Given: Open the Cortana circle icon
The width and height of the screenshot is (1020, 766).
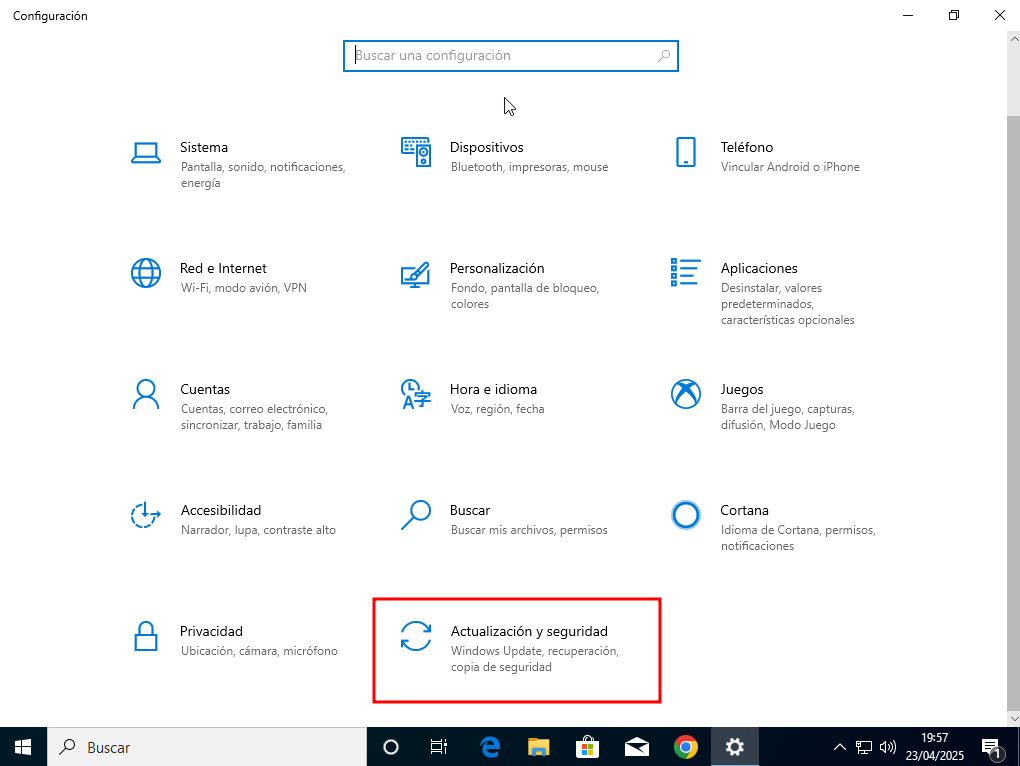Looking at the screenshot, I should [685, 515].
